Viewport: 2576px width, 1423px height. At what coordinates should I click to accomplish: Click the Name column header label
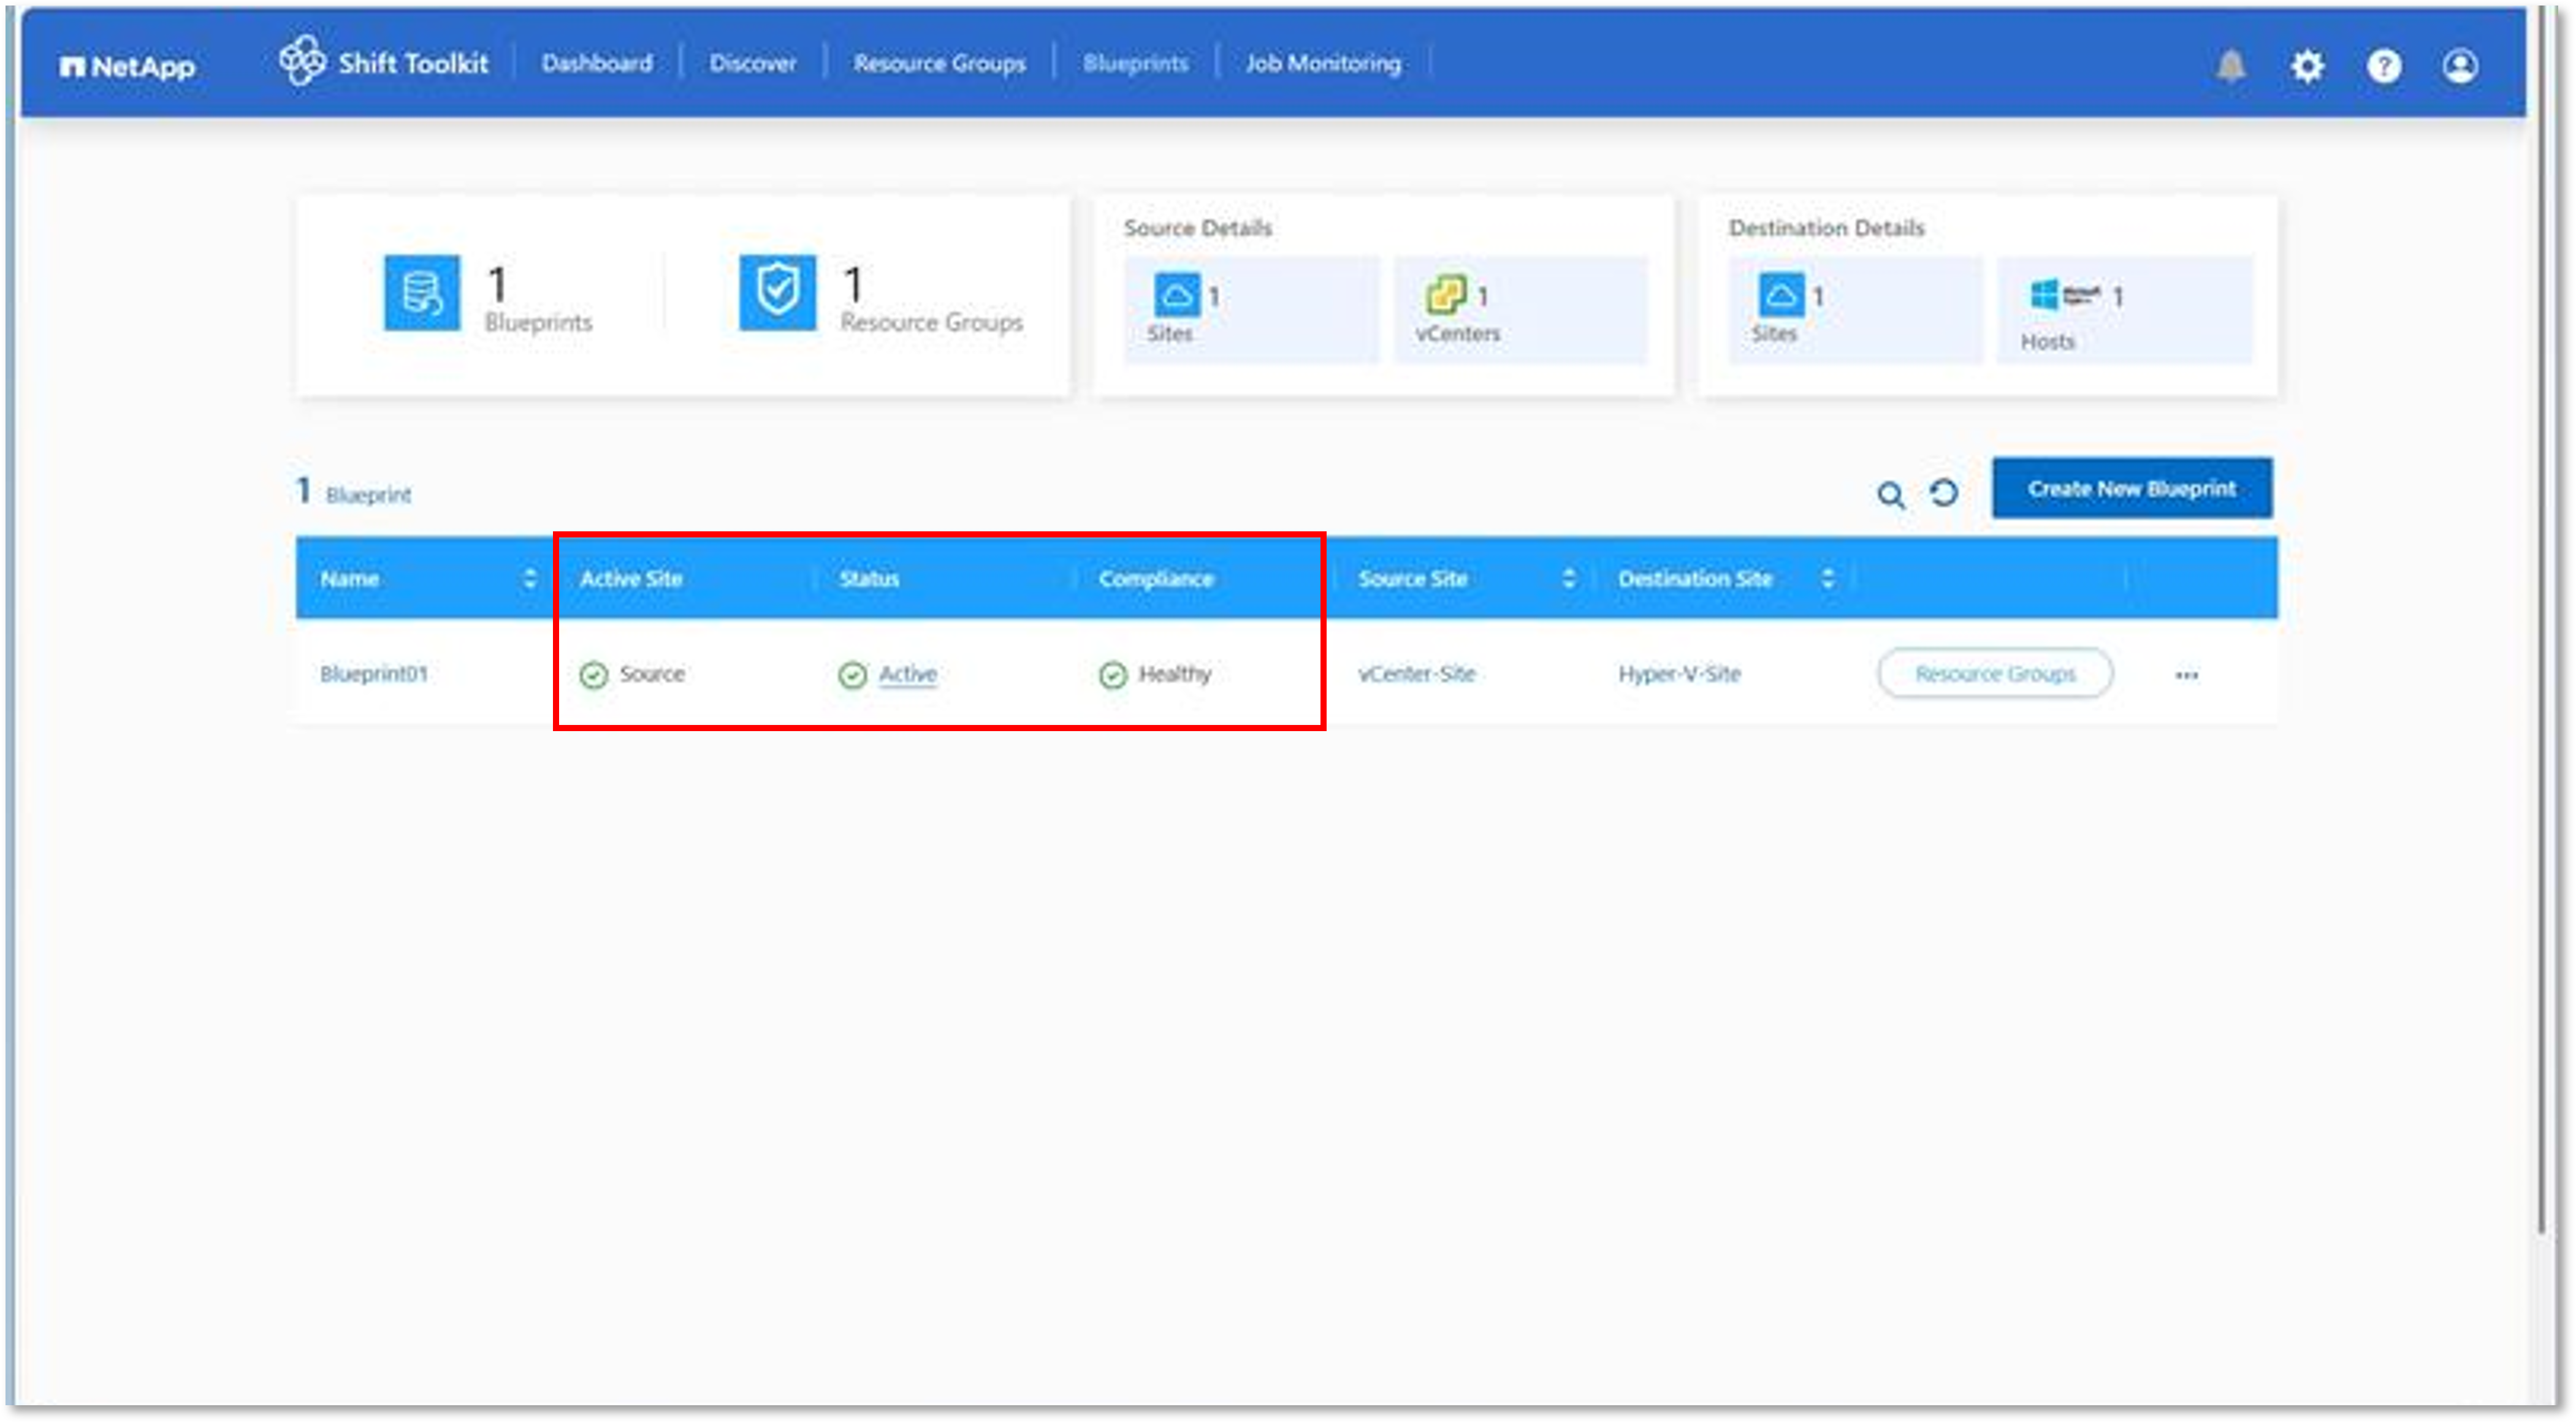[x=349, y=578]
